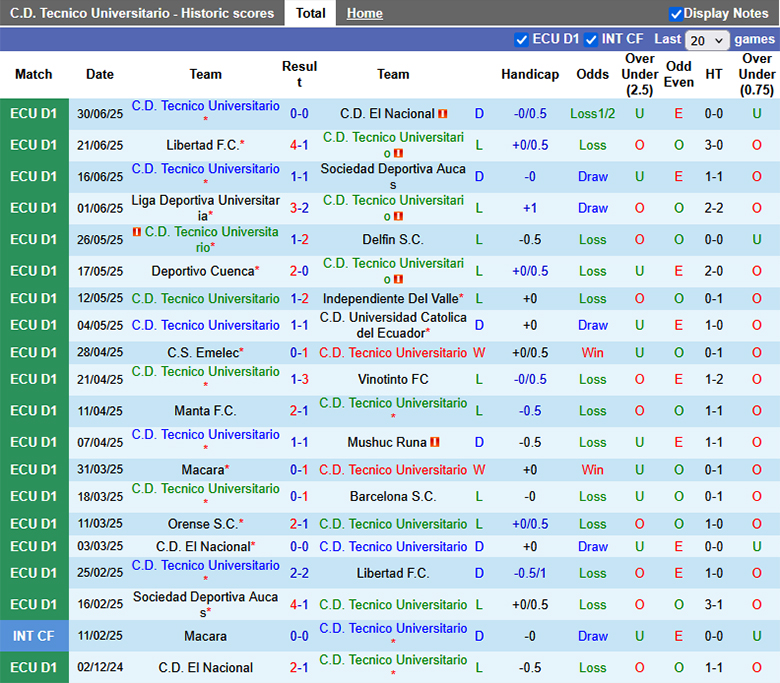
Task: Select the date 04/05/25
Action: [x=100, y=325]
